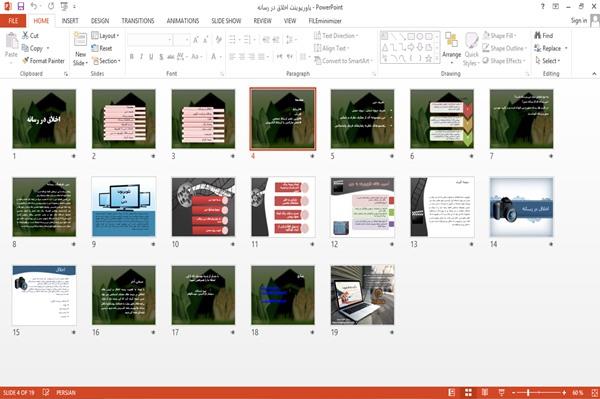The height and width of the screenshot is (399, 600).
Task: Select slide 19 laptop thumbnail
Action: (x=362, y=295)
